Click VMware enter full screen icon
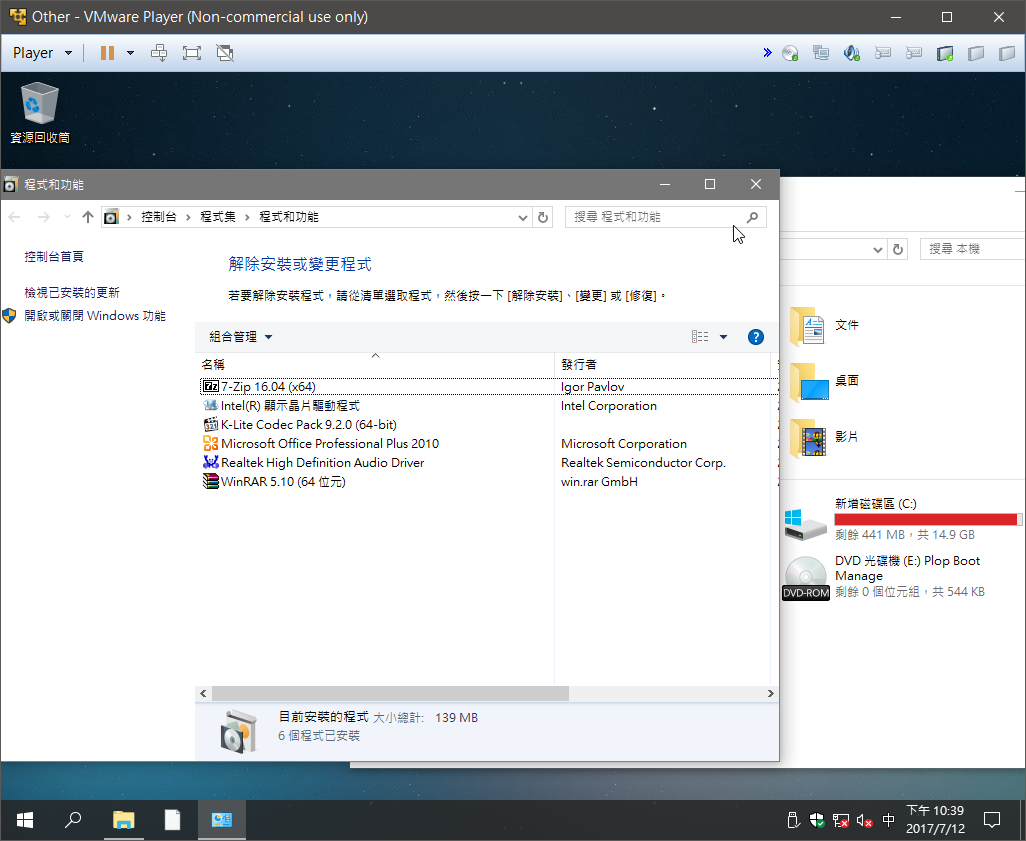 [x=192, y=53]
